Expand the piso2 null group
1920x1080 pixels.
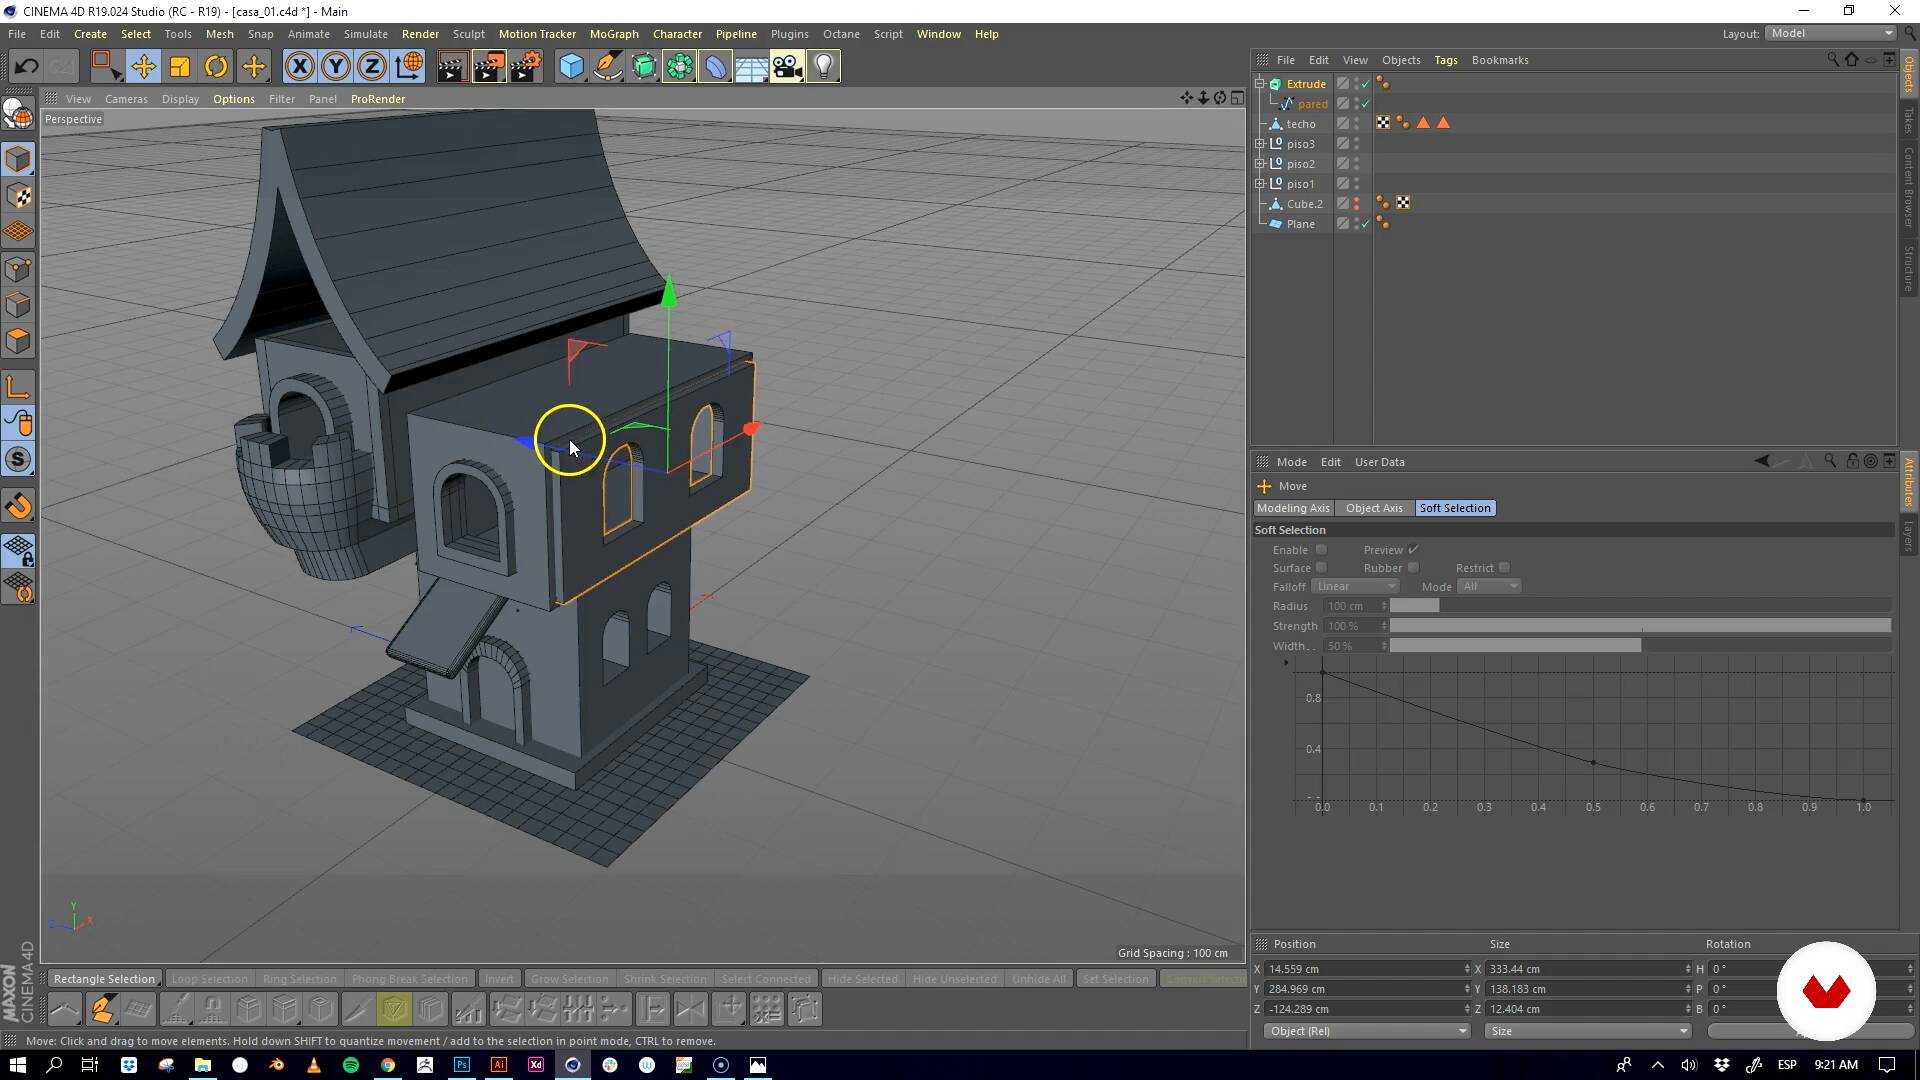(1260, 164)
